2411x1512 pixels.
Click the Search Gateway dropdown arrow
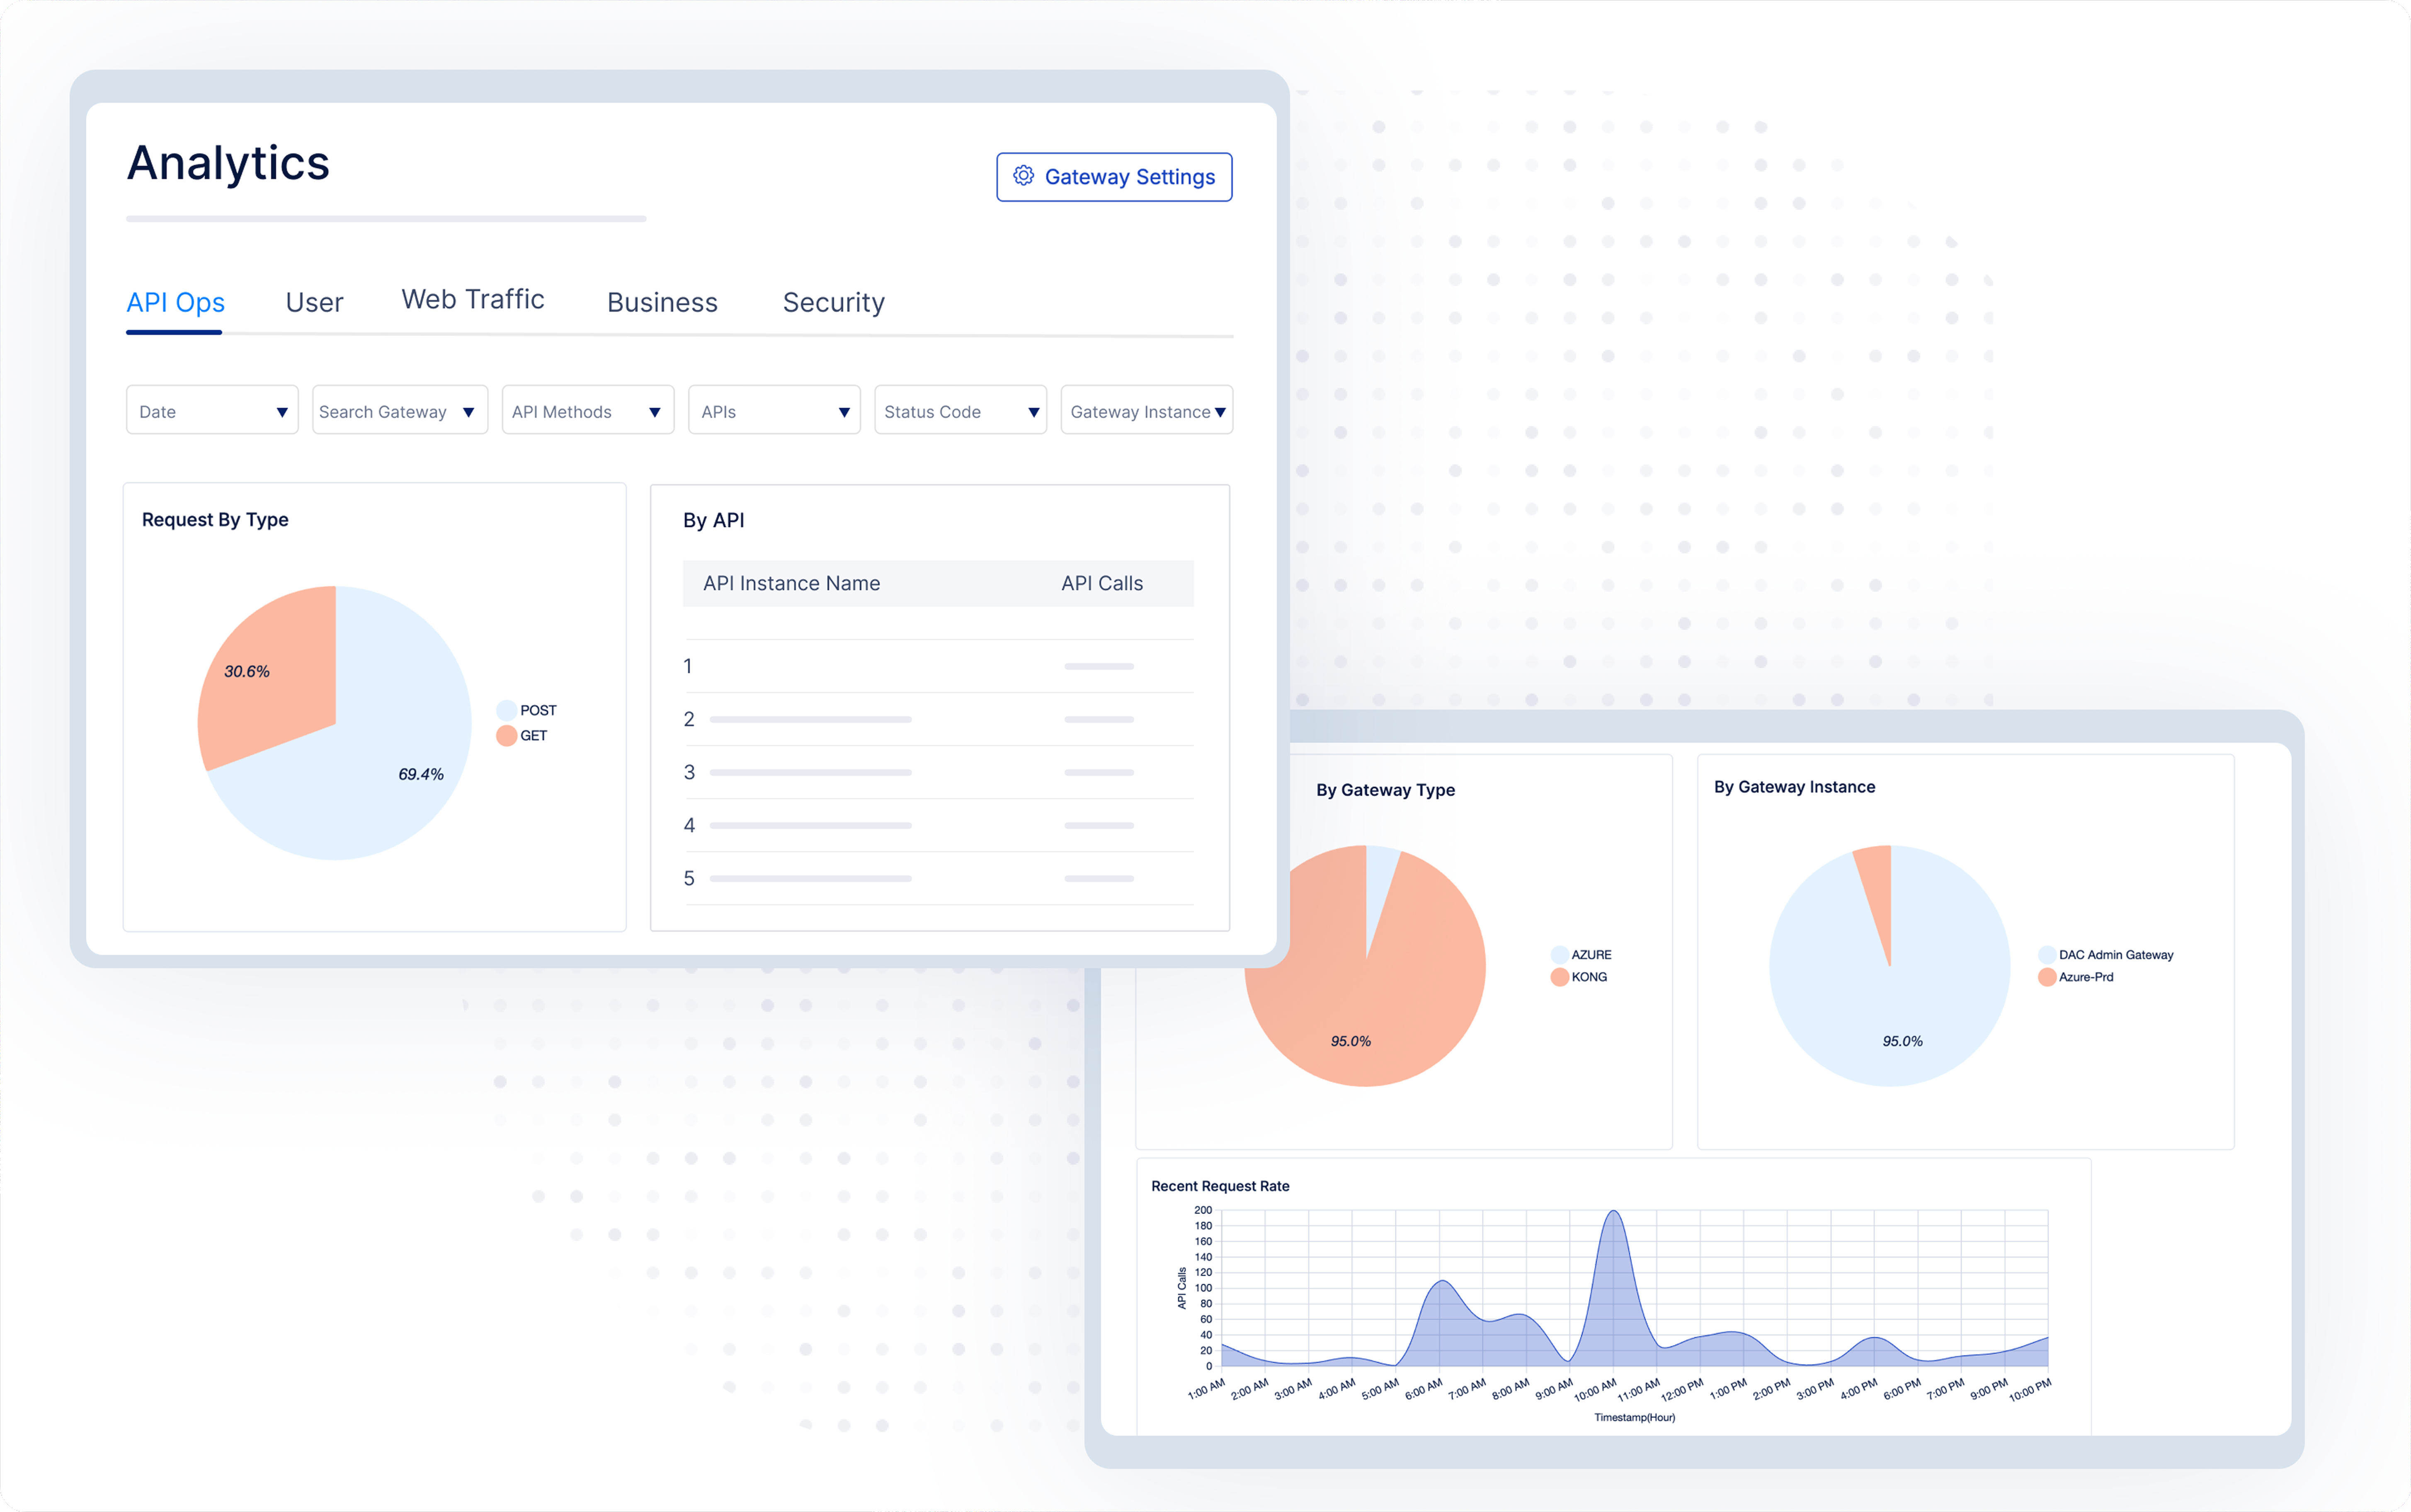[468, 412]
